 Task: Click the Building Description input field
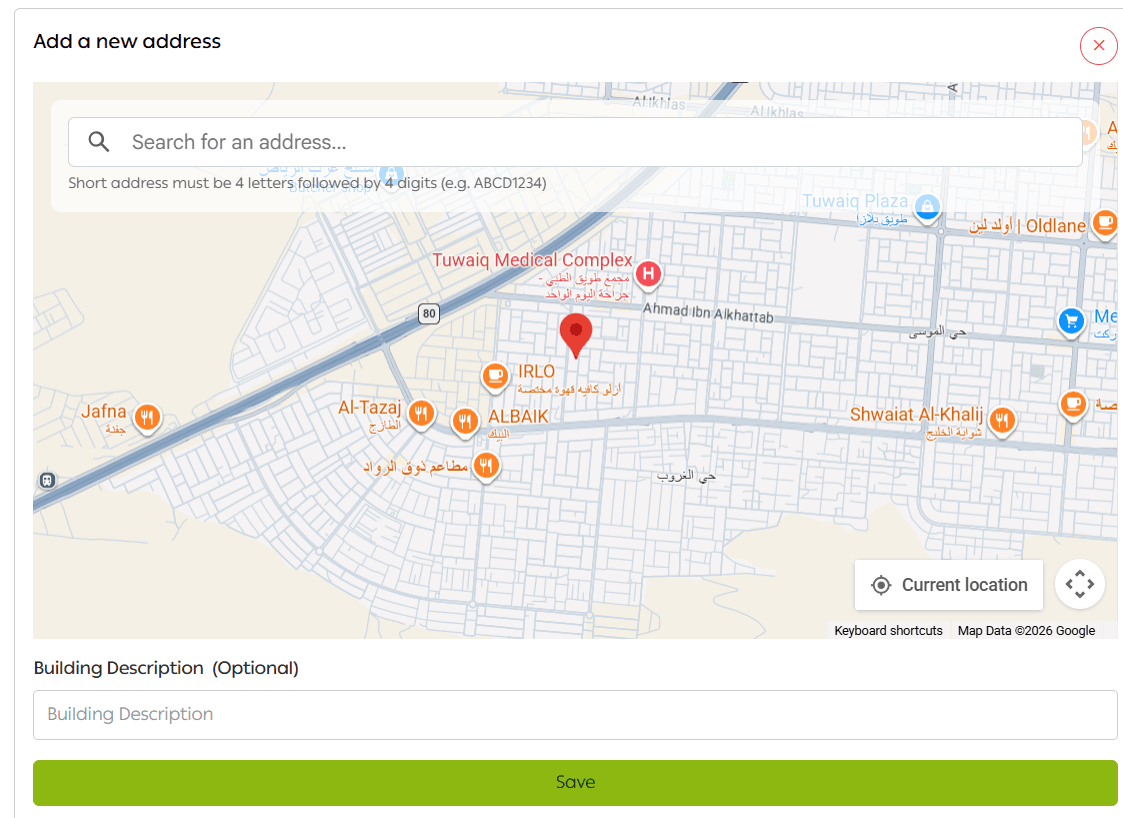coord(575,714)
